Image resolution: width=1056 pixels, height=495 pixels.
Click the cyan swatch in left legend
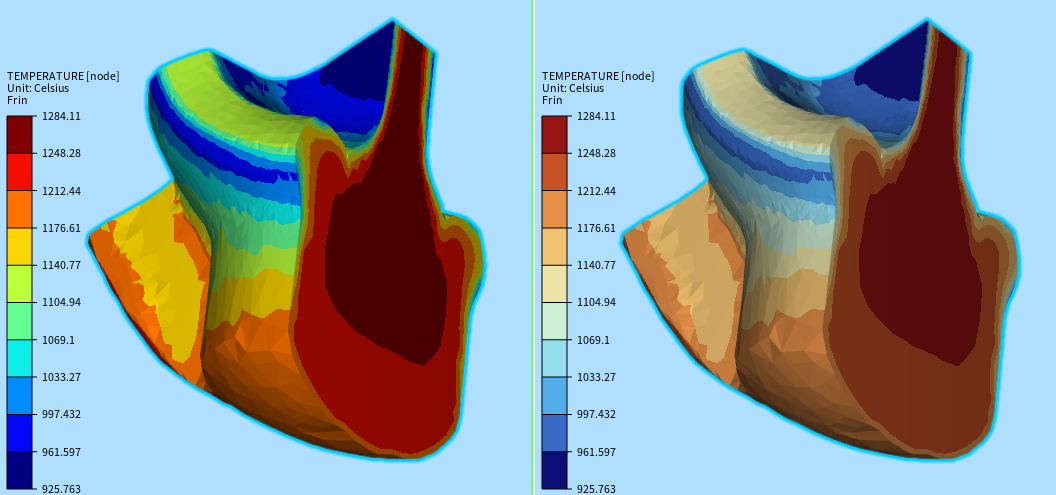20,358
